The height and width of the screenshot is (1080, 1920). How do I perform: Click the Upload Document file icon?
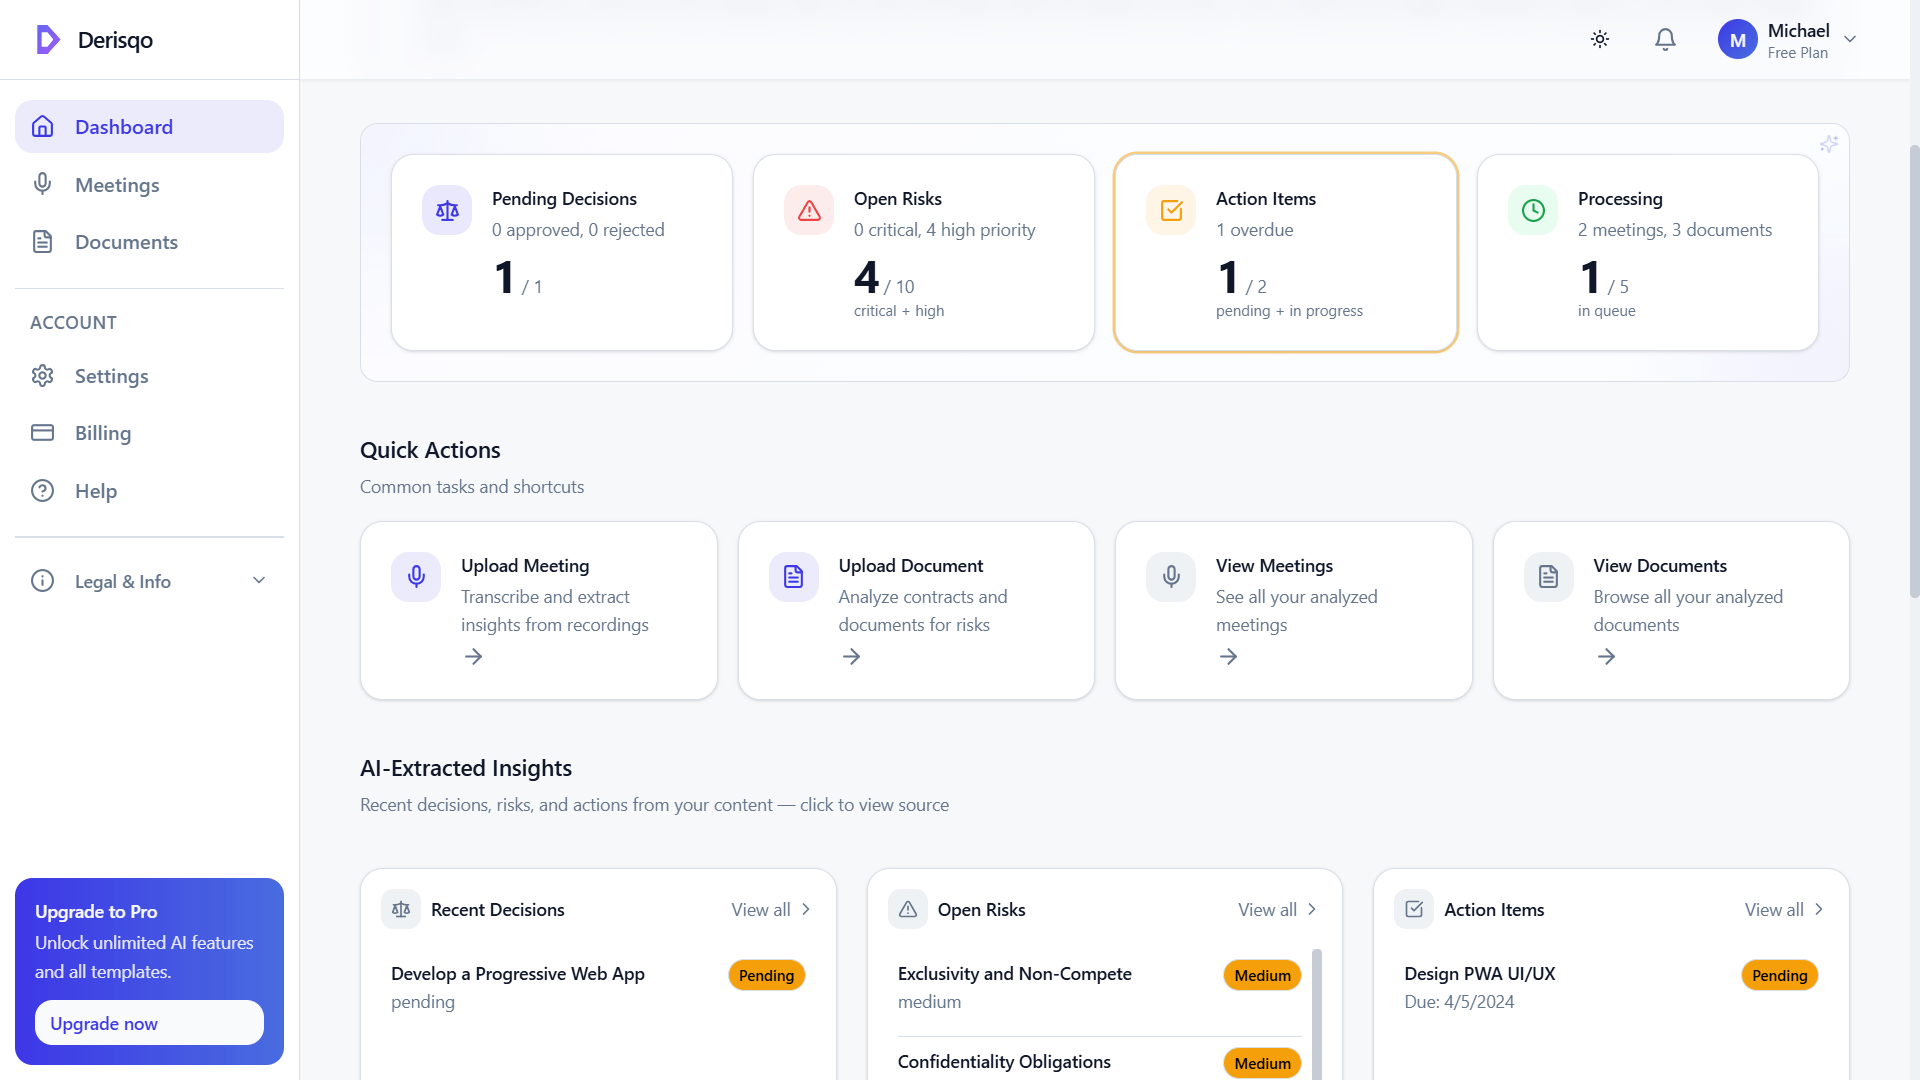(793, 577)
